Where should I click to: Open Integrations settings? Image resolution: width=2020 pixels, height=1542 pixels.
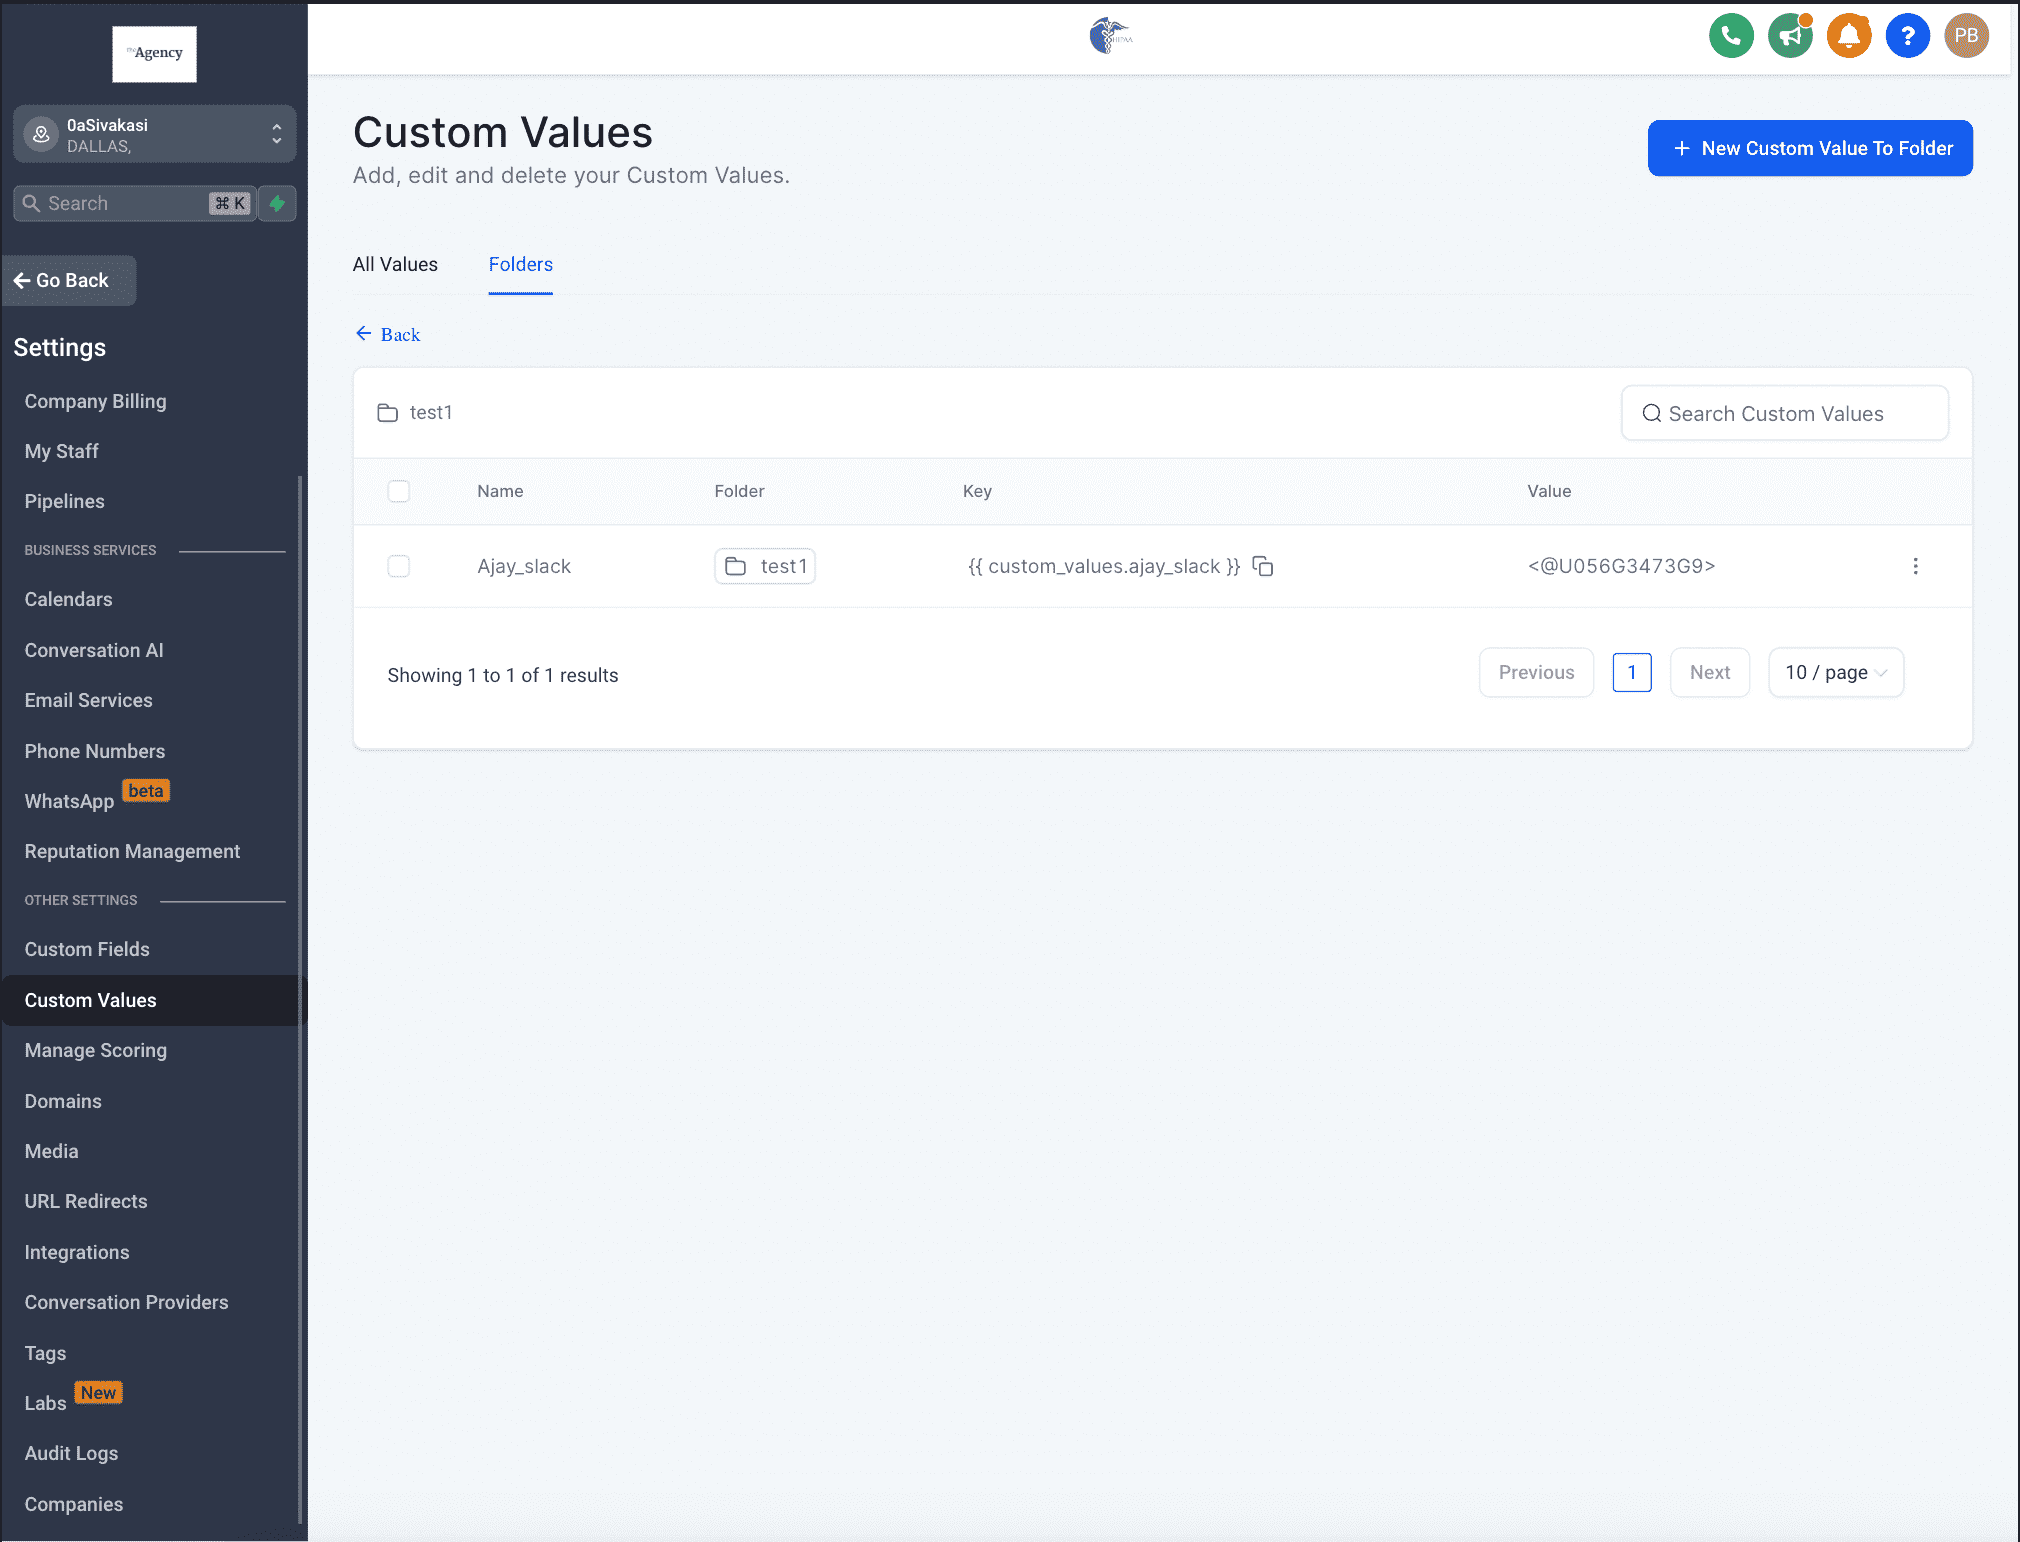point(77,1253)
